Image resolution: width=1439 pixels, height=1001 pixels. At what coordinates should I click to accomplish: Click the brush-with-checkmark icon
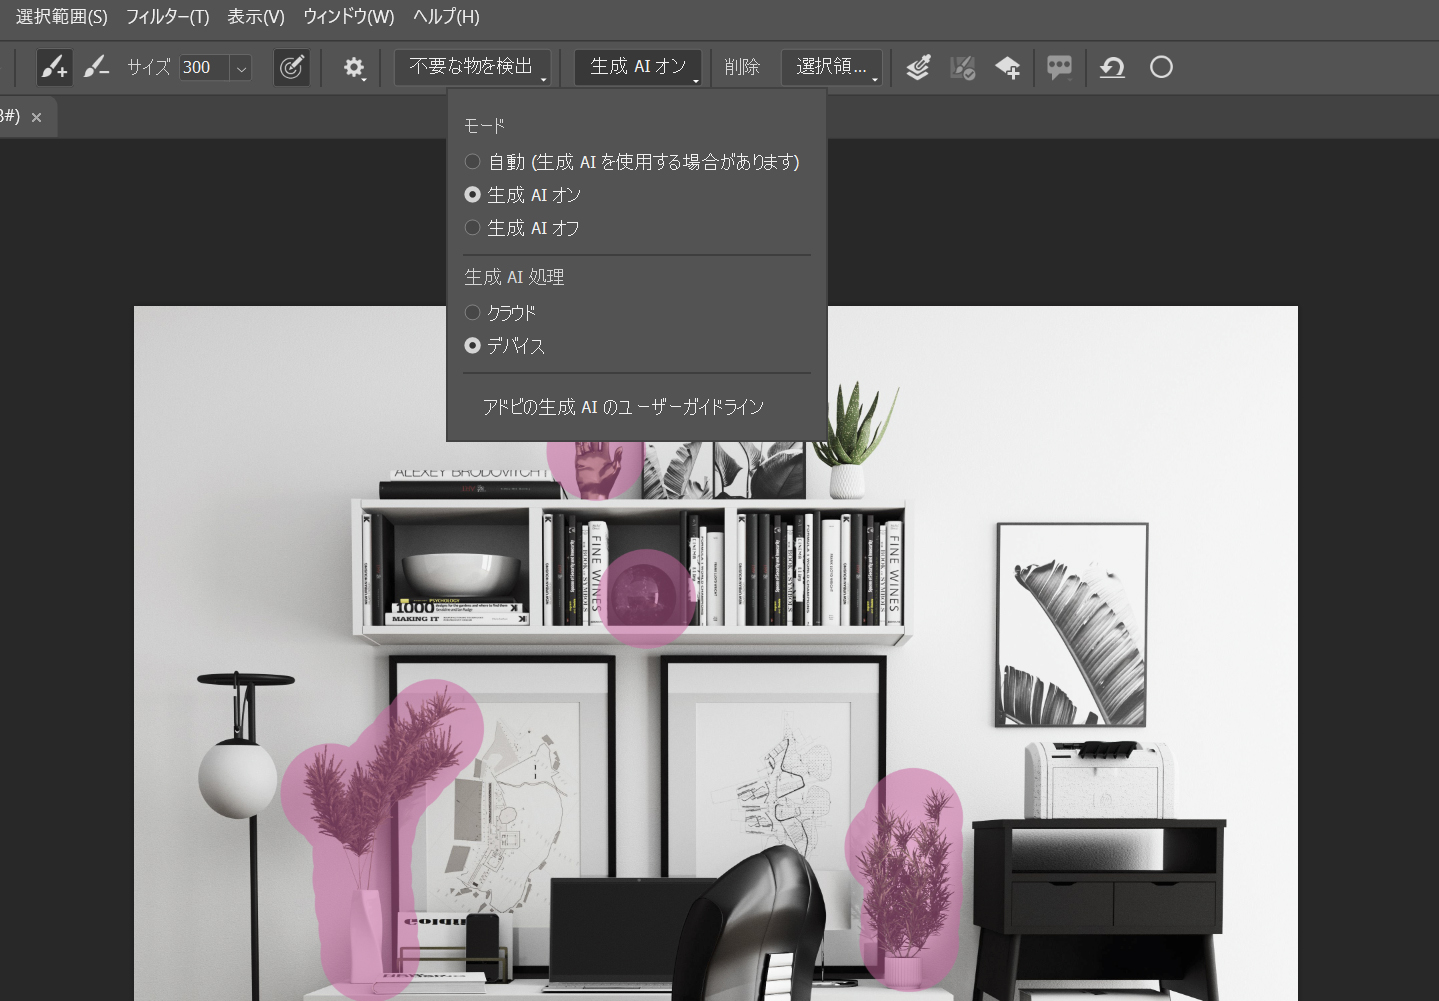click(x=962, y=67)
